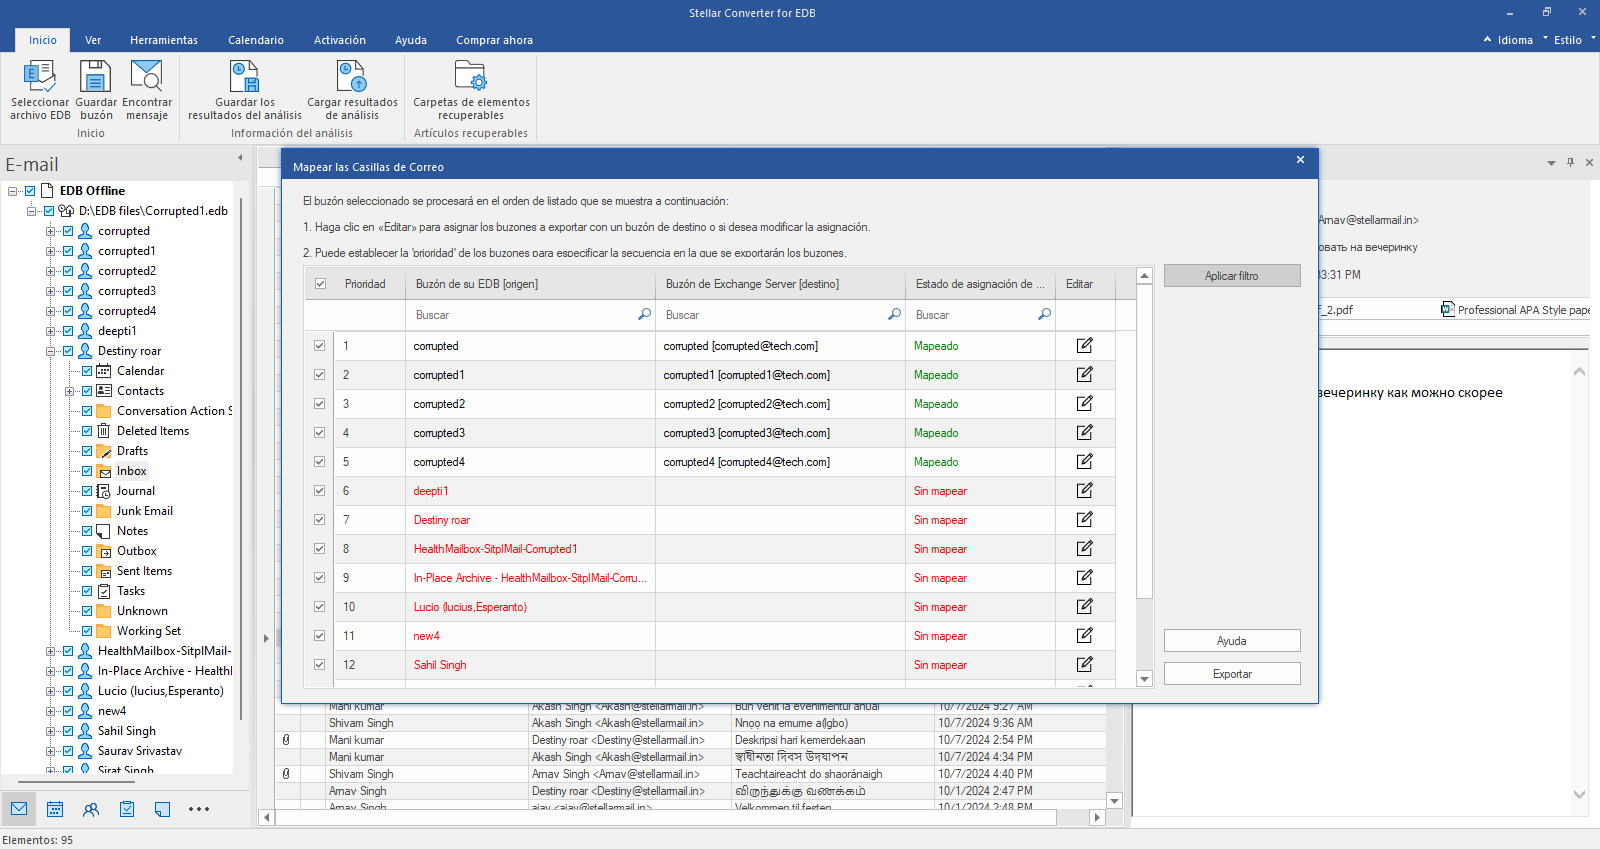Expand new4 mailbox tree node
The image size is (1600, 849).
coord(50,711)
